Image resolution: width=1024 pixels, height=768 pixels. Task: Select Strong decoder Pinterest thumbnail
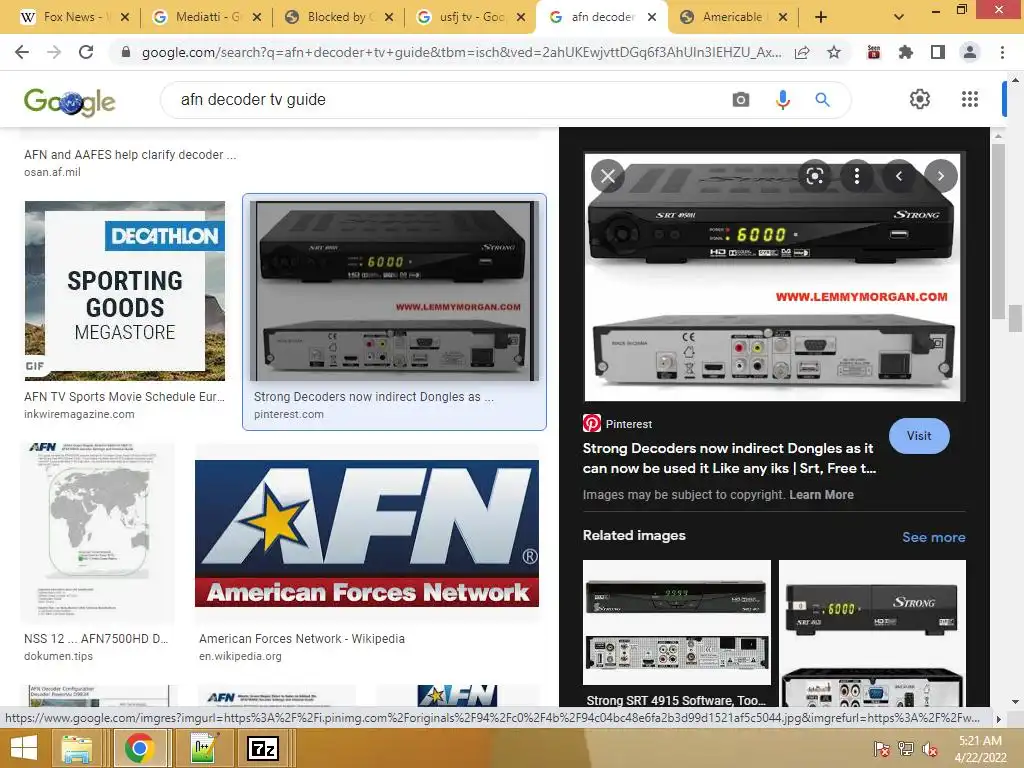click(394, 291)
